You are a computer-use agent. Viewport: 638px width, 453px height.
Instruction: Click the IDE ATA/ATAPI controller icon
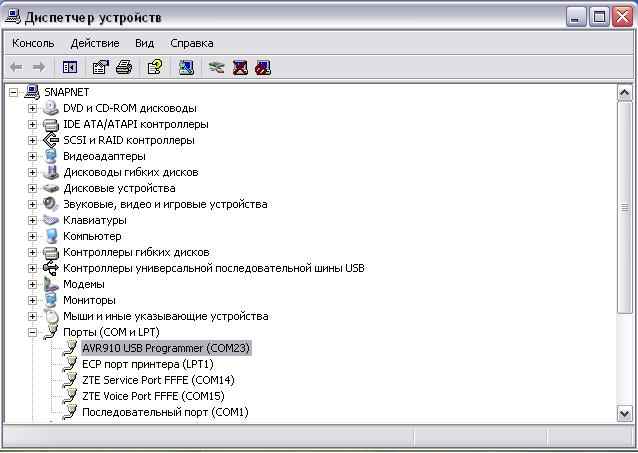50,124
